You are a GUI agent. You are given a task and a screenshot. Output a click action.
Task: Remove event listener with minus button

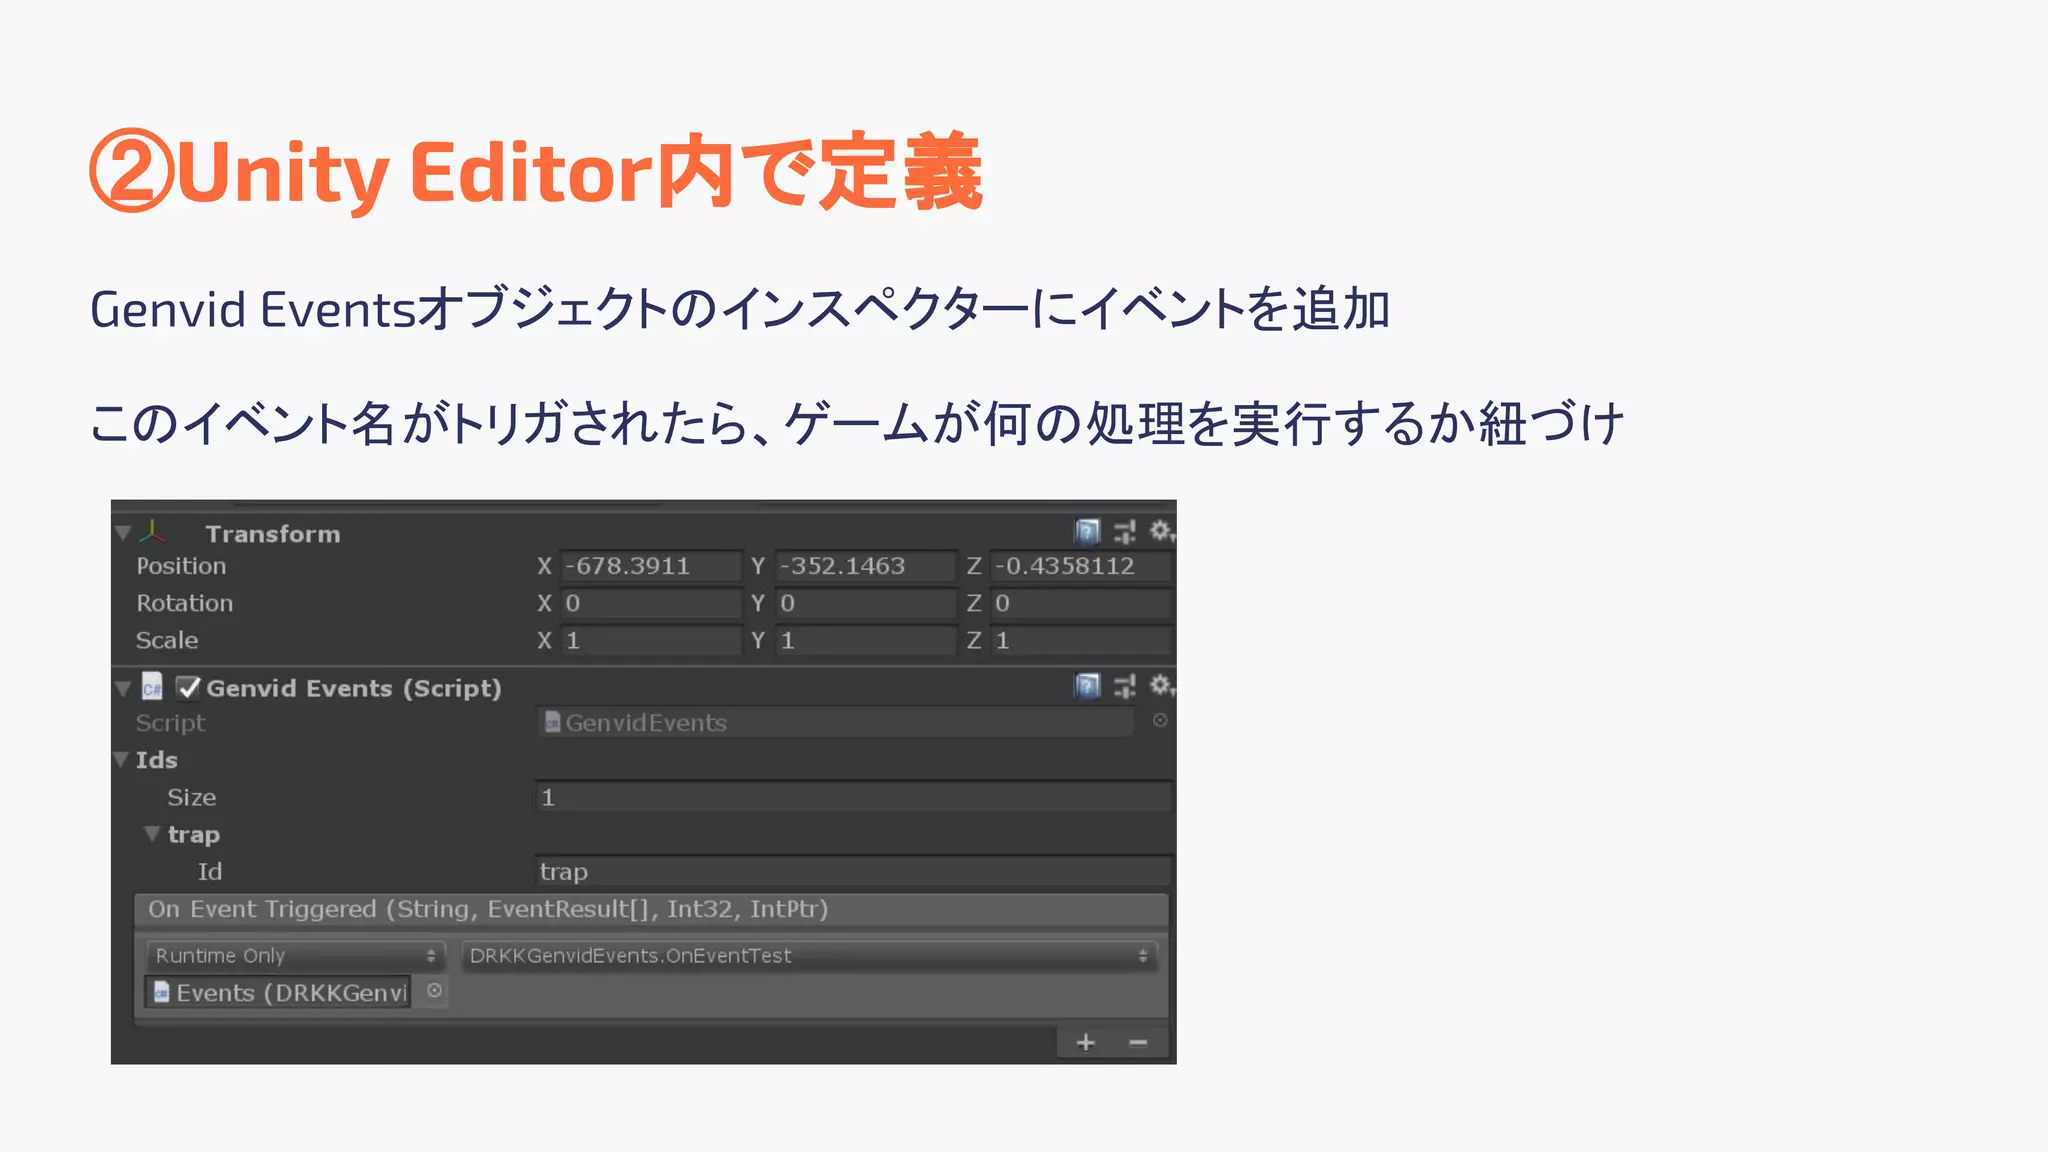(x=1138, y=1043)
